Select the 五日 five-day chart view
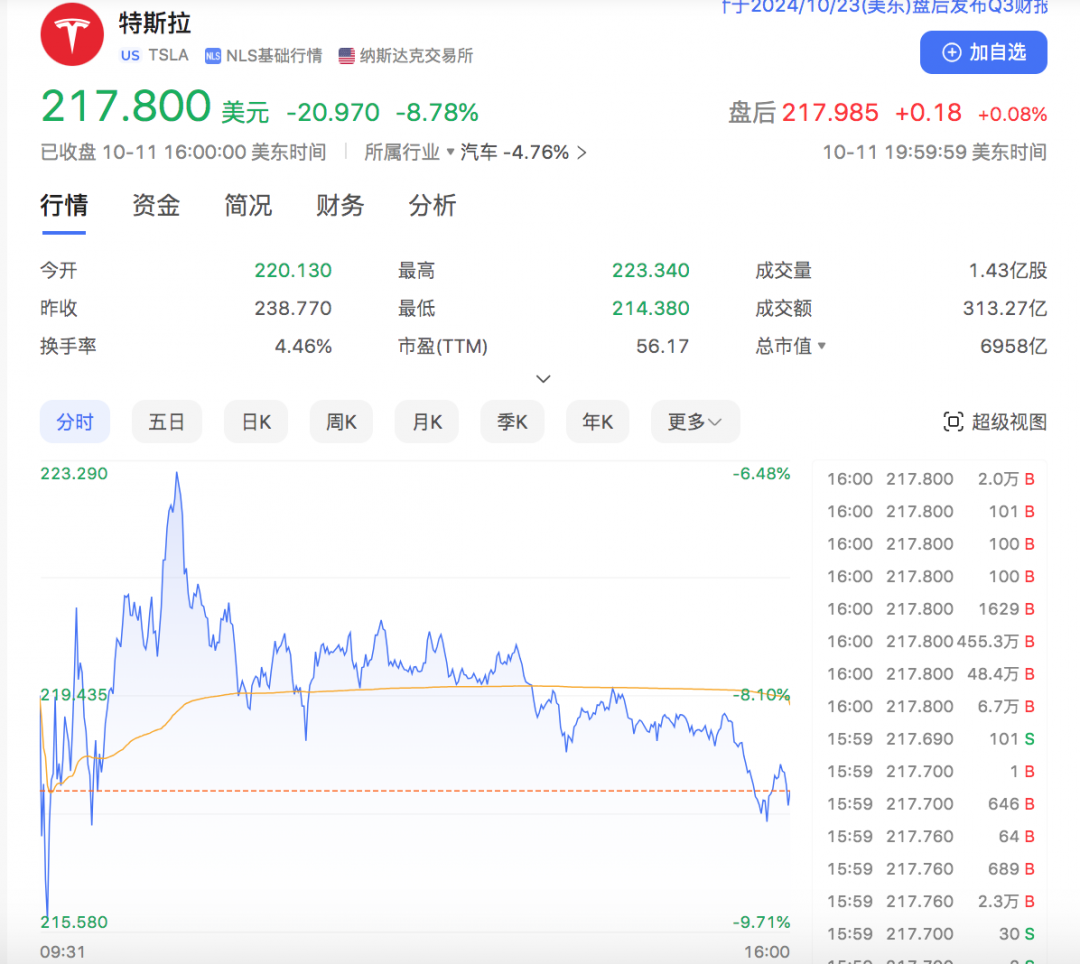1080x964 pixels. click(167, 422)
